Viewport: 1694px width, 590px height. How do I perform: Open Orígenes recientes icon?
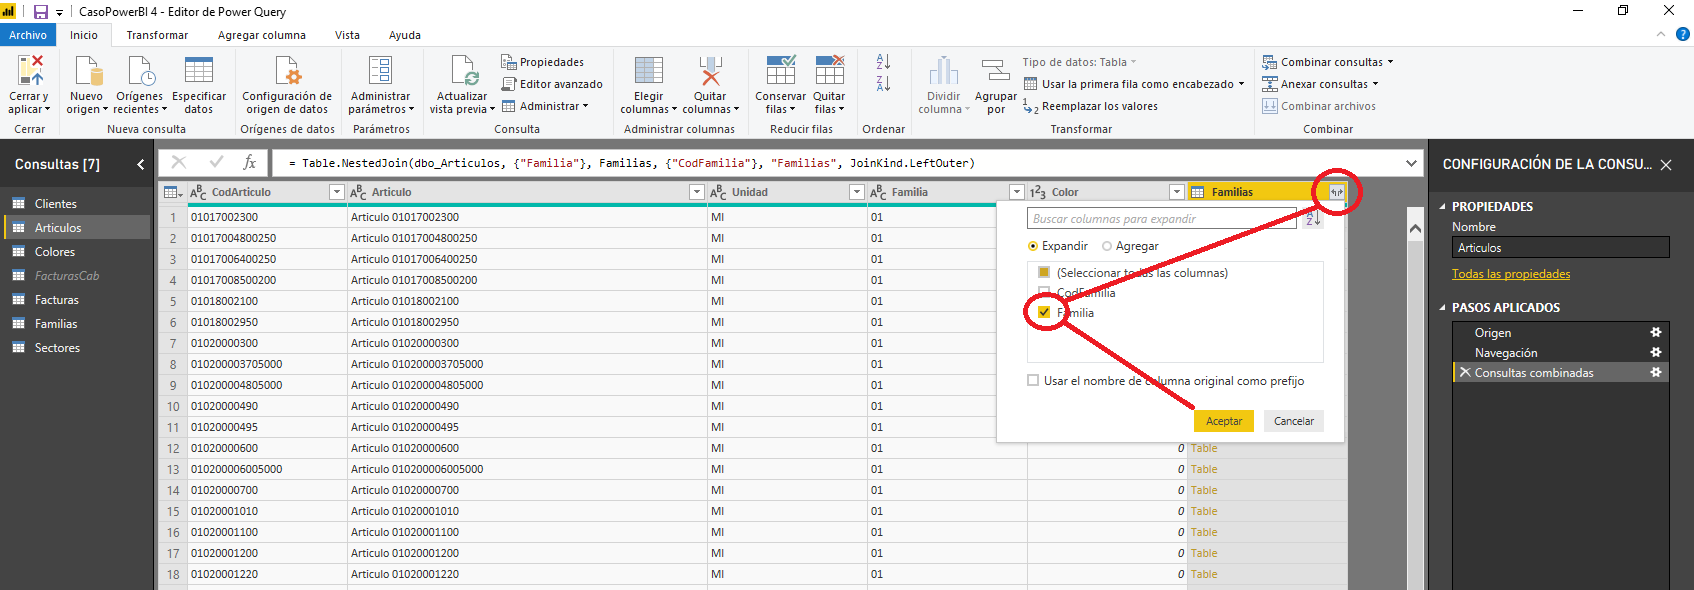[140, 72]
